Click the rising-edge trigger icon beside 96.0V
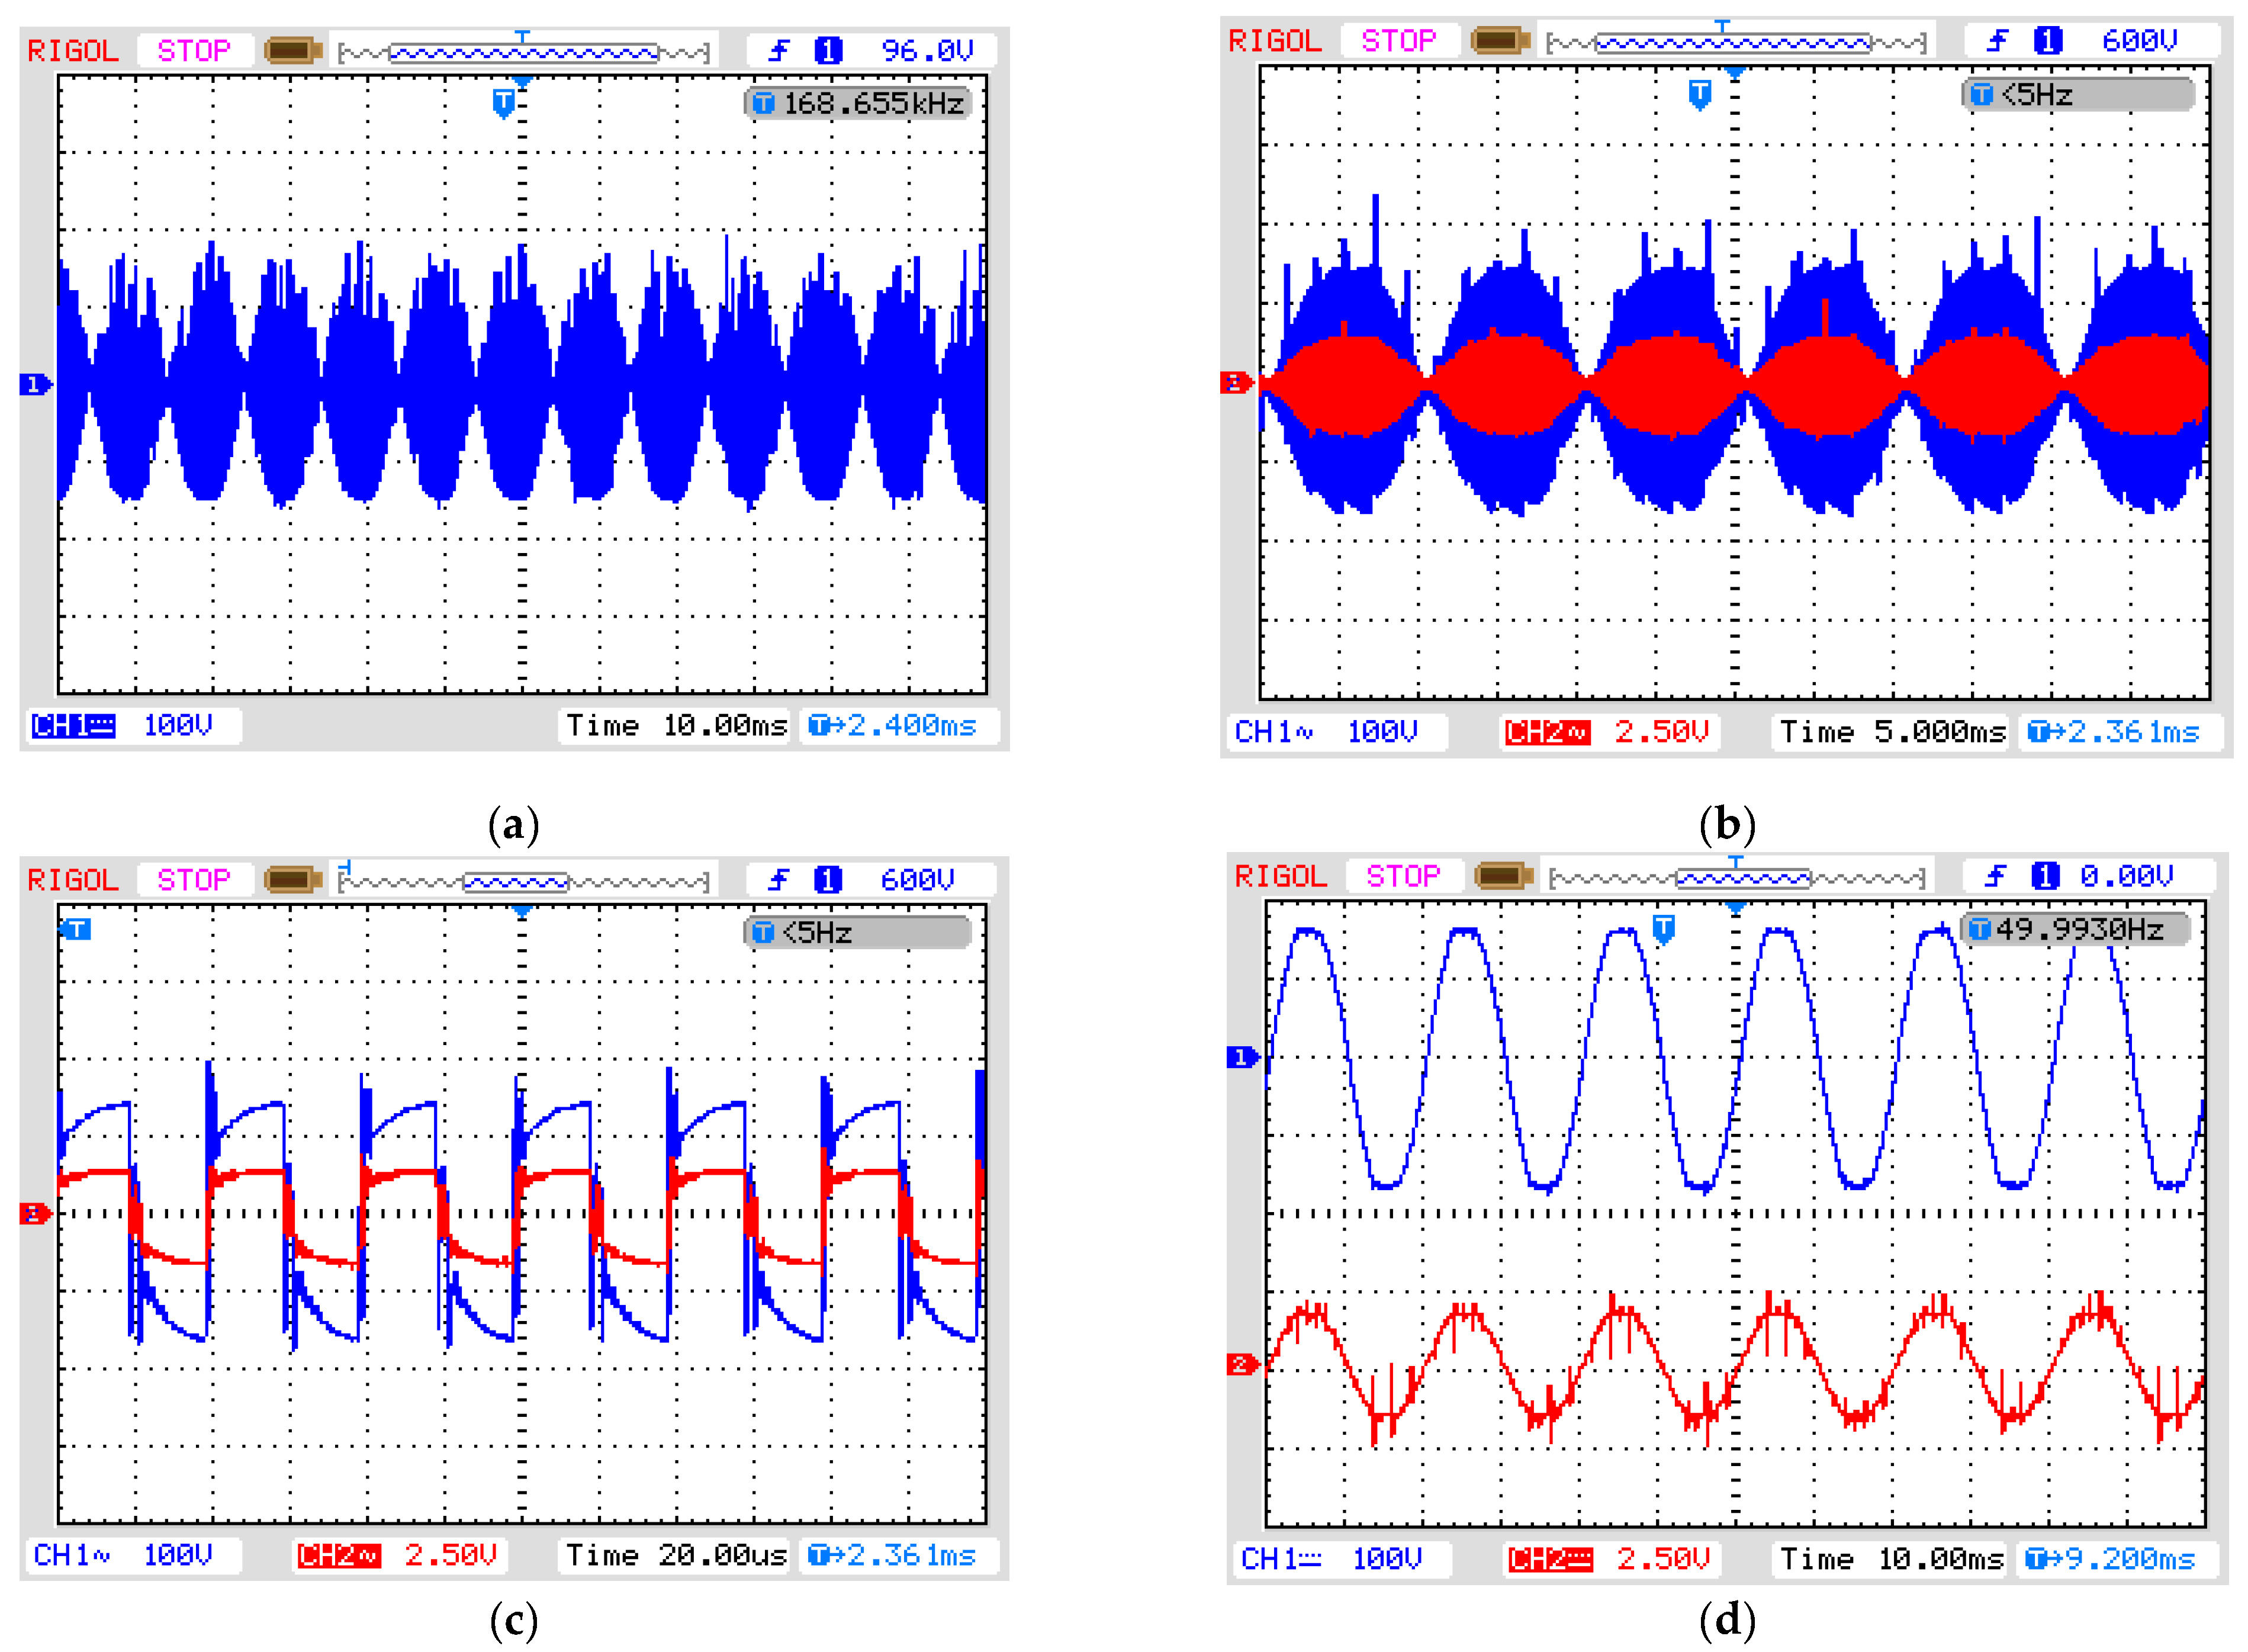Screen dimensions: 2248x1652 point(779,50)
